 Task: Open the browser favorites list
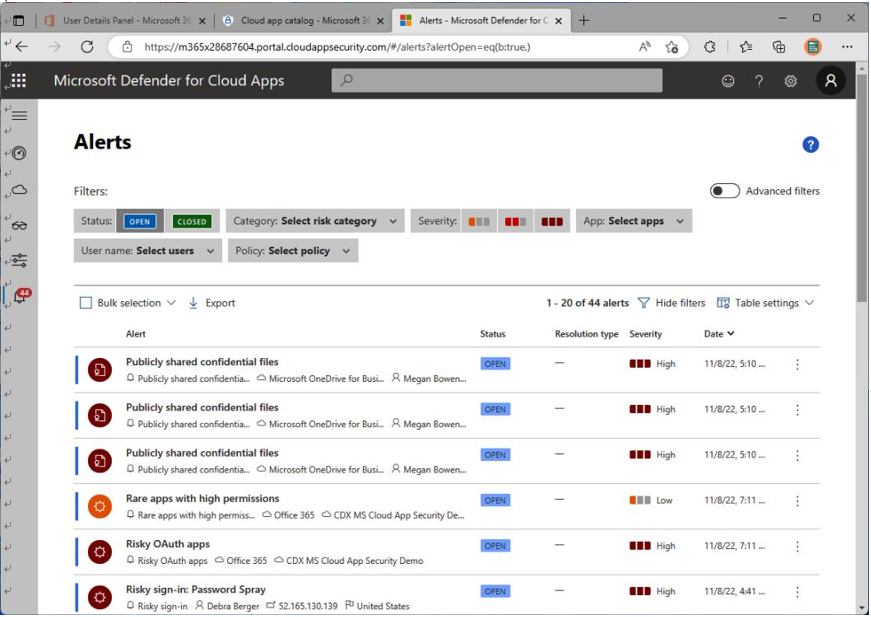click(x=745, y=47)
